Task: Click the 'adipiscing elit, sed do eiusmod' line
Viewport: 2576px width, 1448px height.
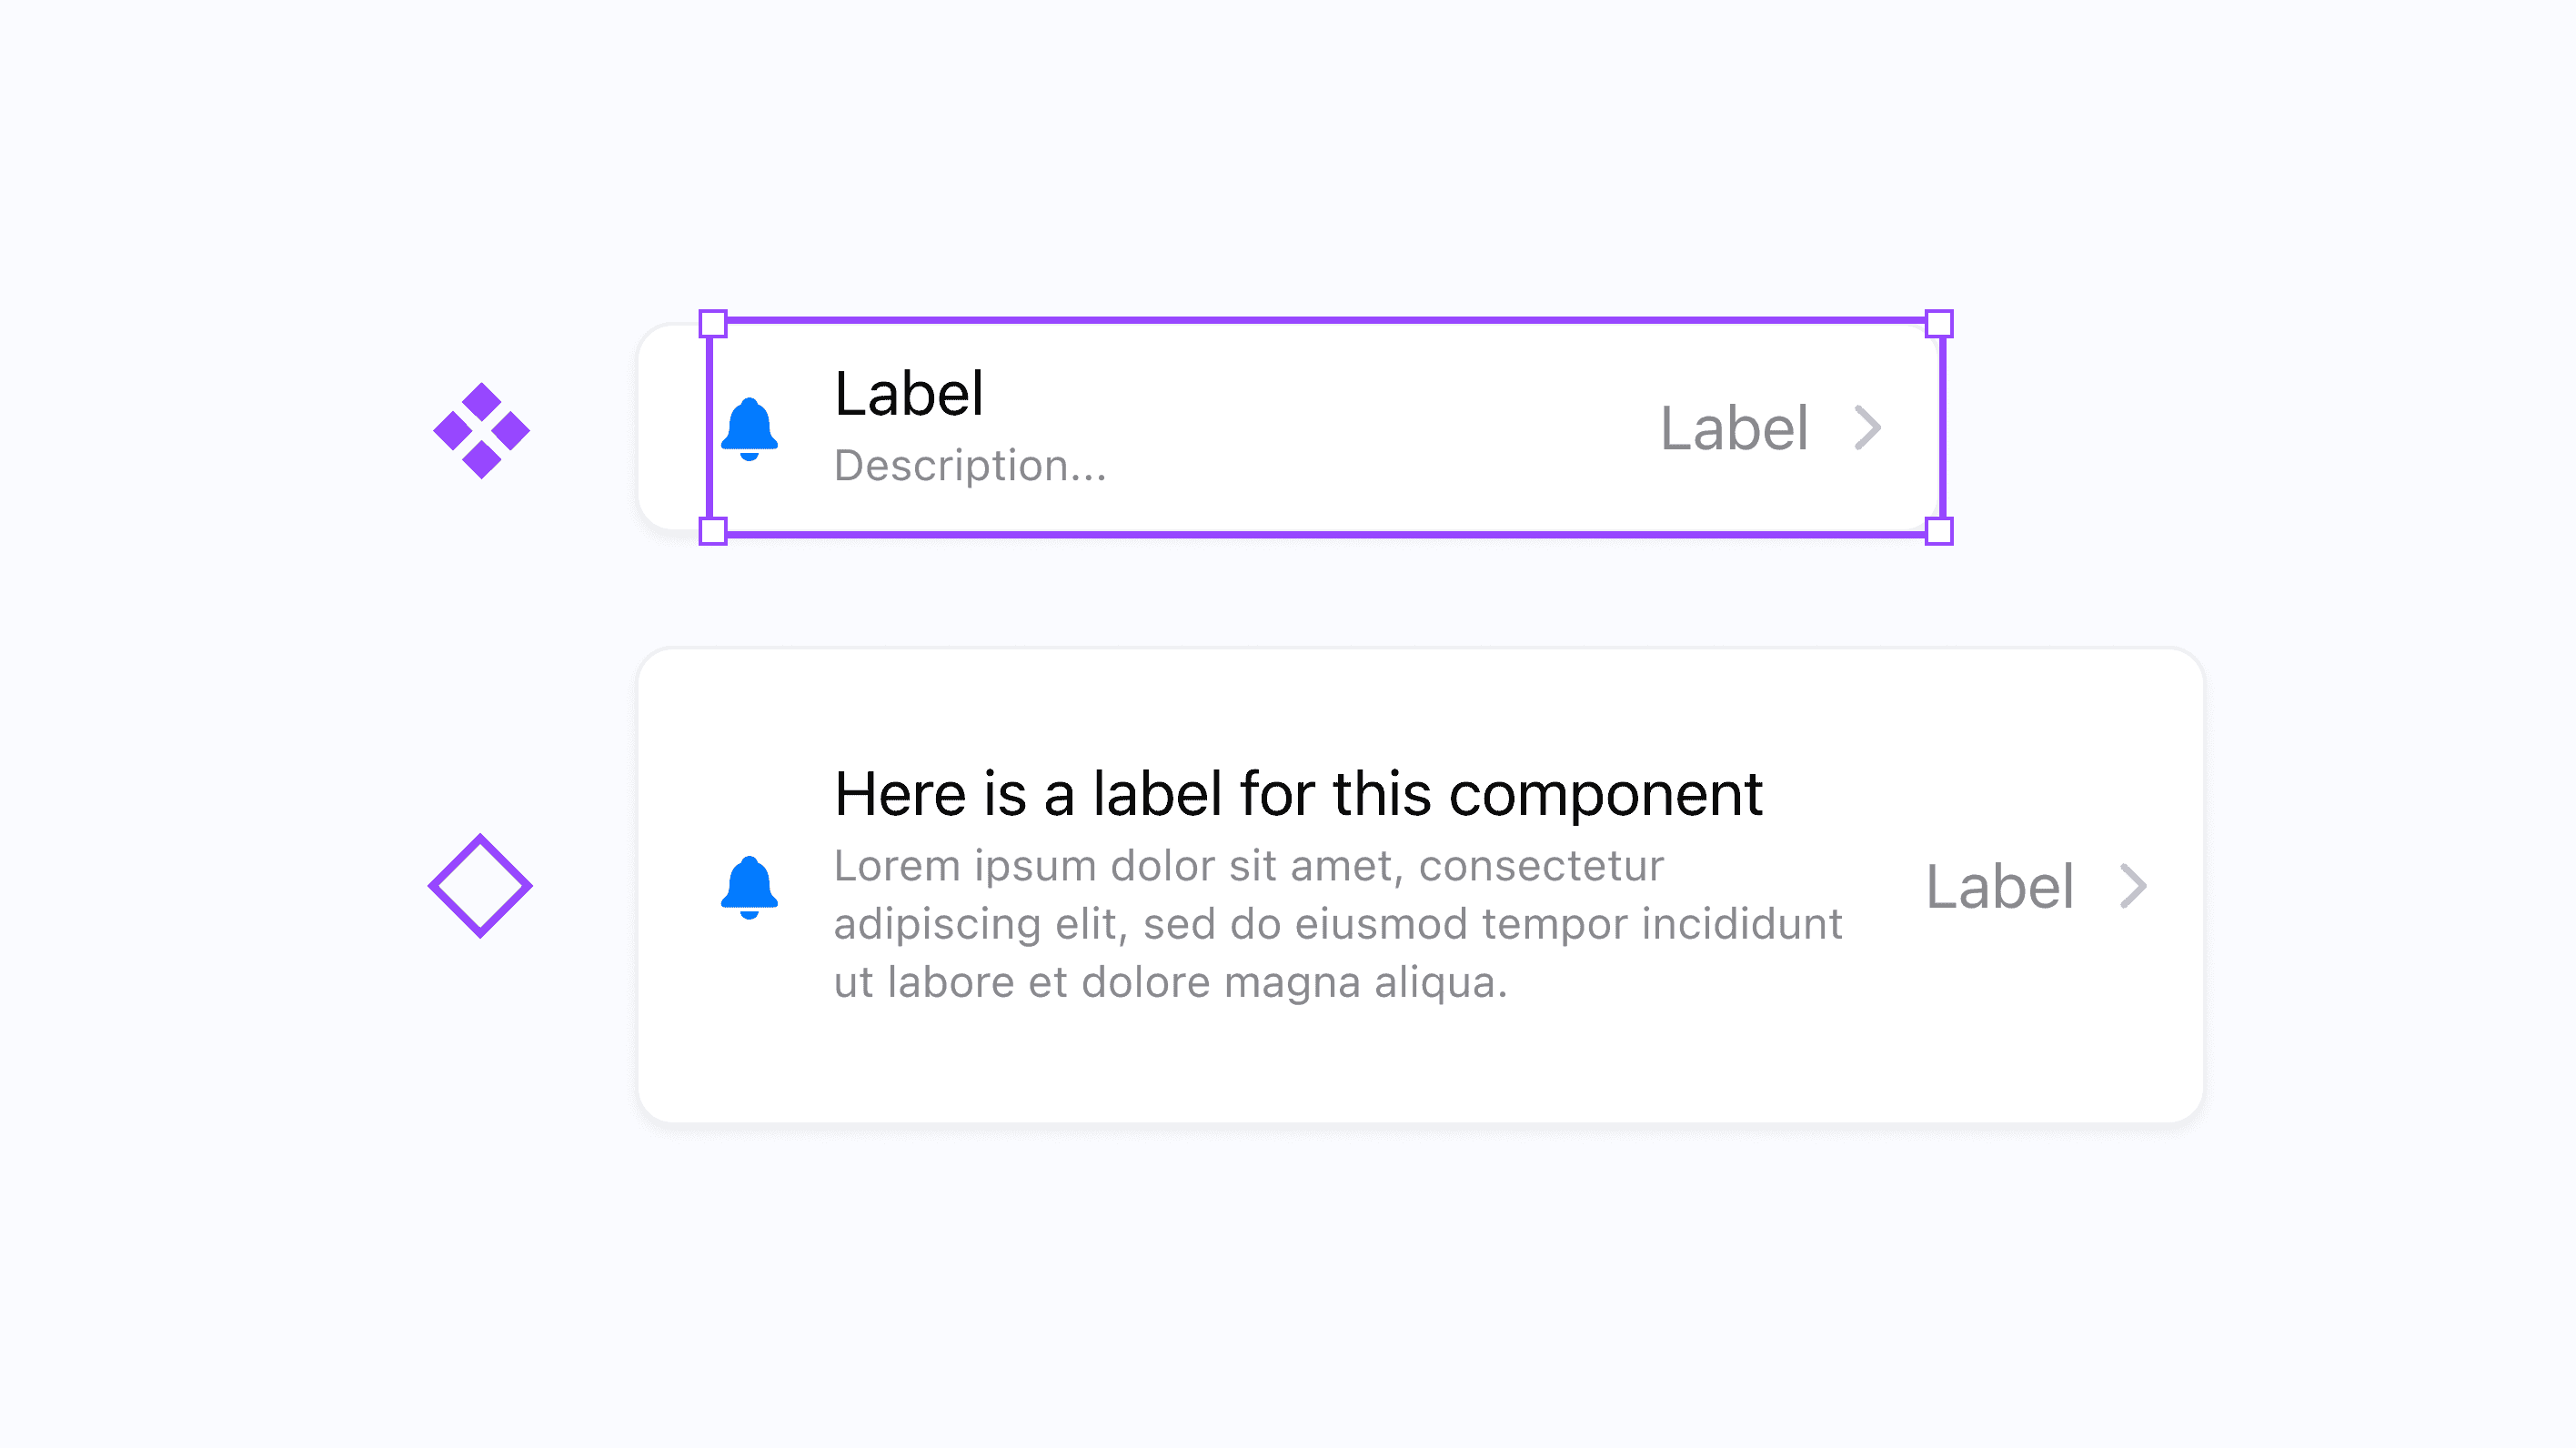Action: pos(1338,924)
